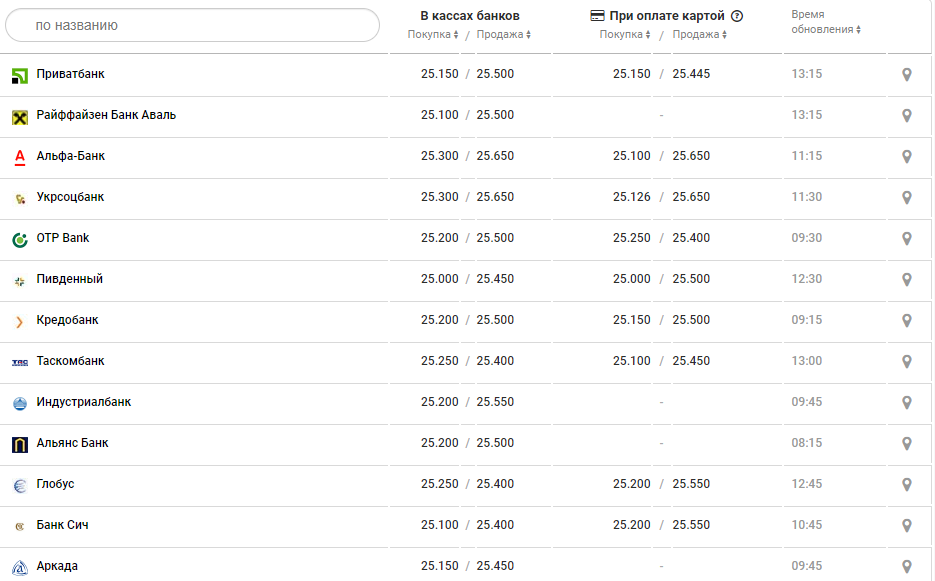Viewport: 935px width, 581px height.
Task: Click the location pin for OTP Bank
Action: click(907, 239)
